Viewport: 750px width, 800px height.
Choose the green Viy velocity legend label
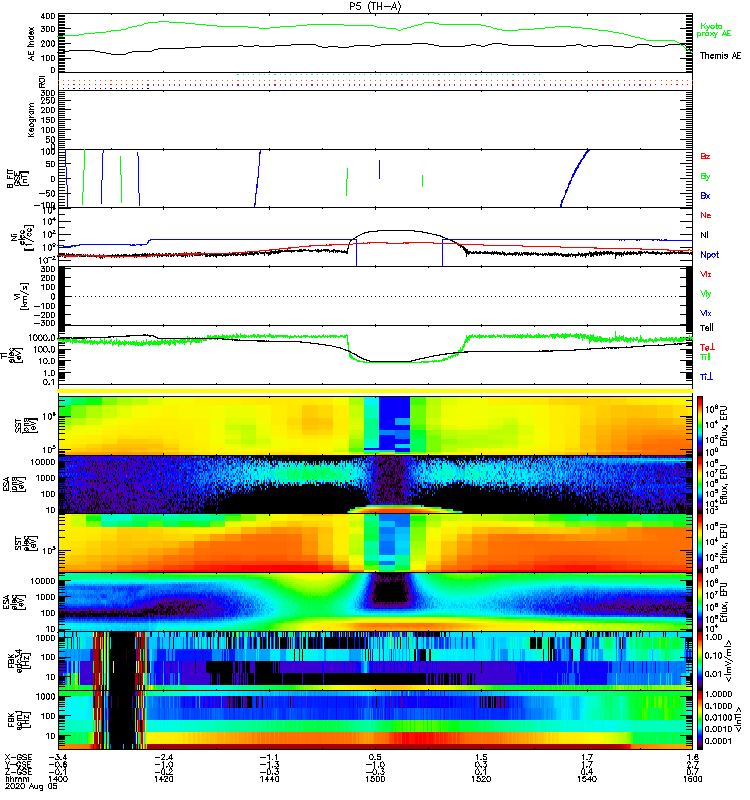[706, 293]
